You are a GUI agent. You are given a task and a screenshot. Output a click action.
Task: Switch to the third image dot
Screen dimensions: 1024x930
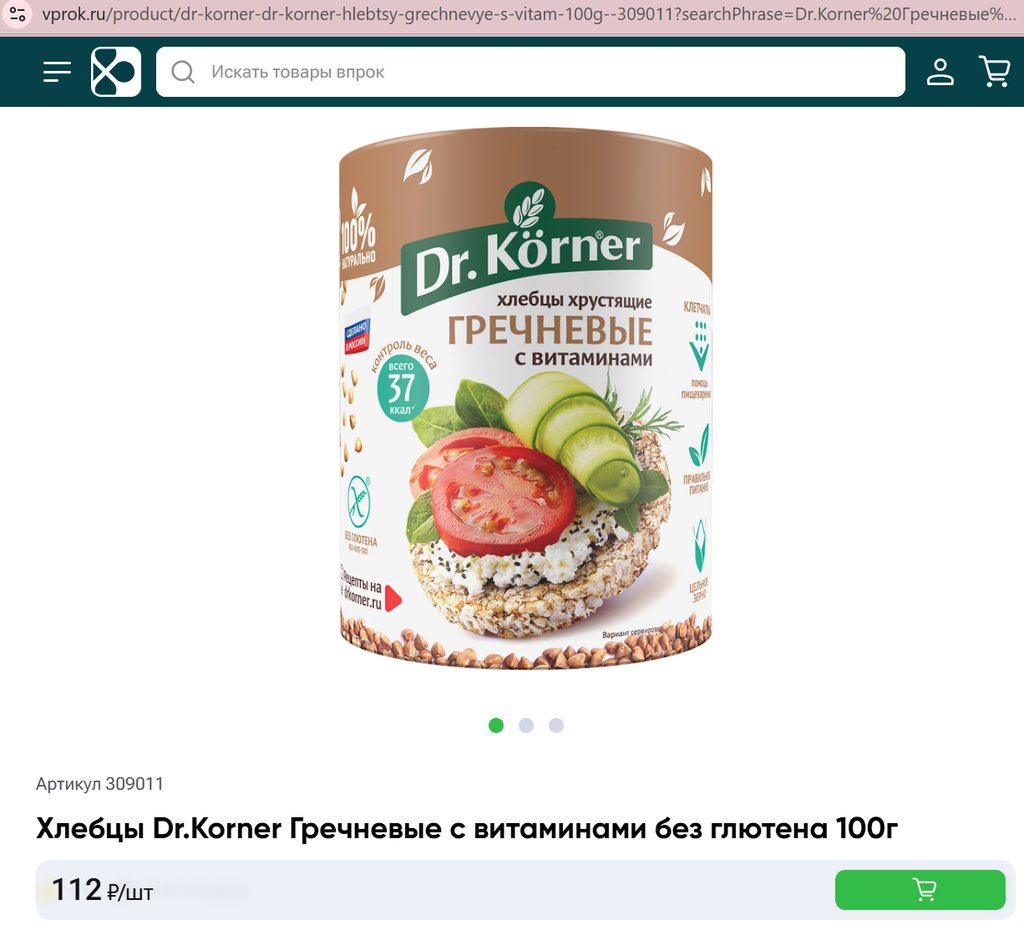tap(556, 726)
